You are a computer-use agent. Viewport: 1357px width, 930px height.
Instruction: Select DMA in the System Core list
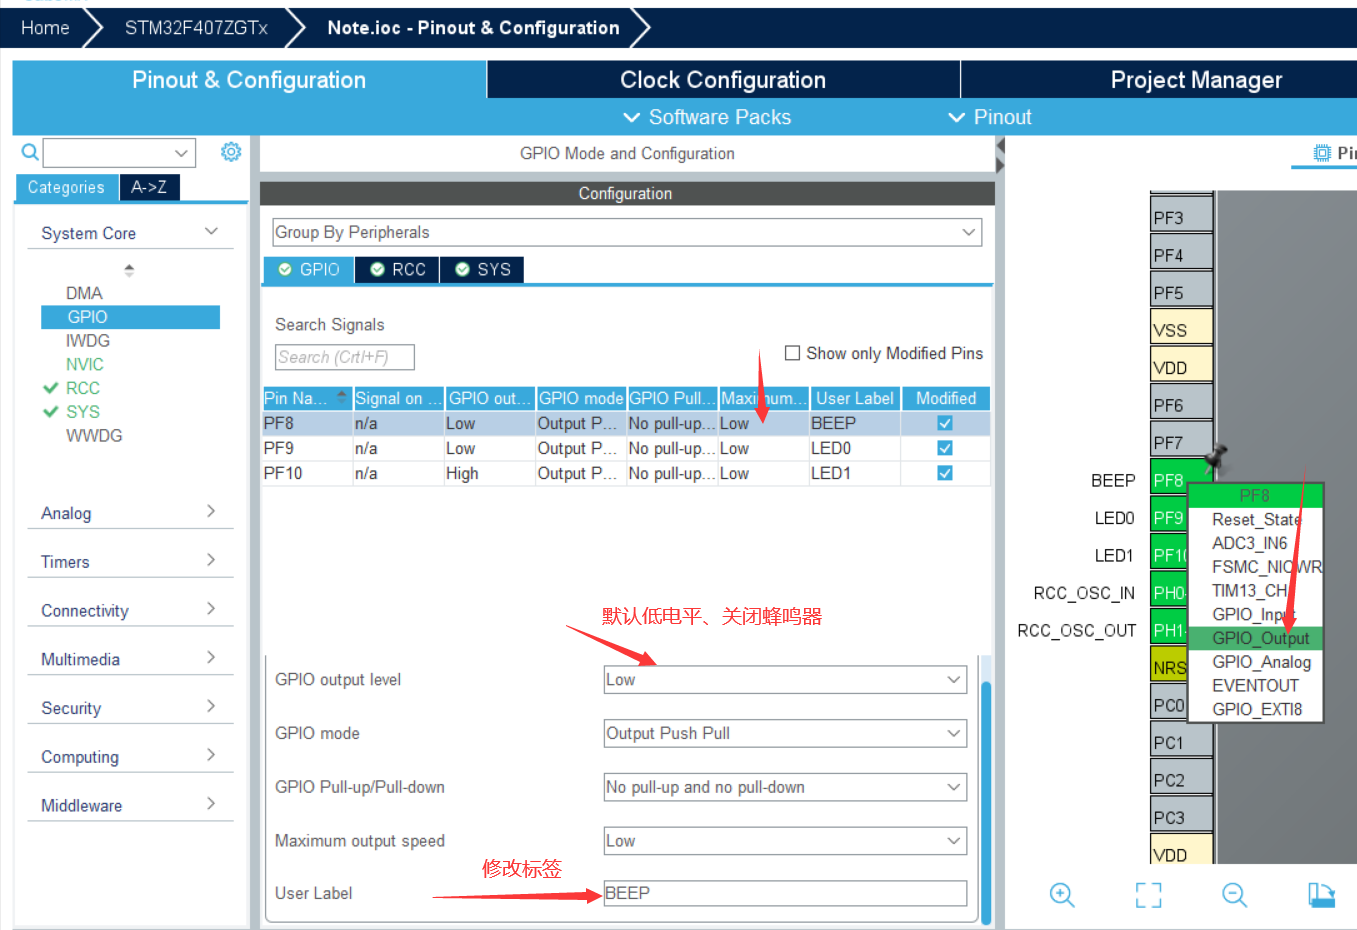(84, 293)
